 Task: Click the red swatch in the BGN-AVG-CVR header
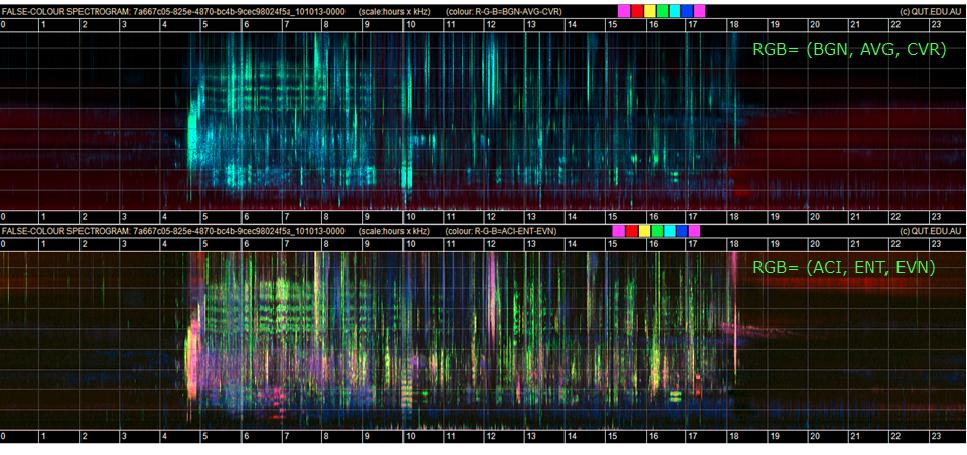(x=637, y=10)
